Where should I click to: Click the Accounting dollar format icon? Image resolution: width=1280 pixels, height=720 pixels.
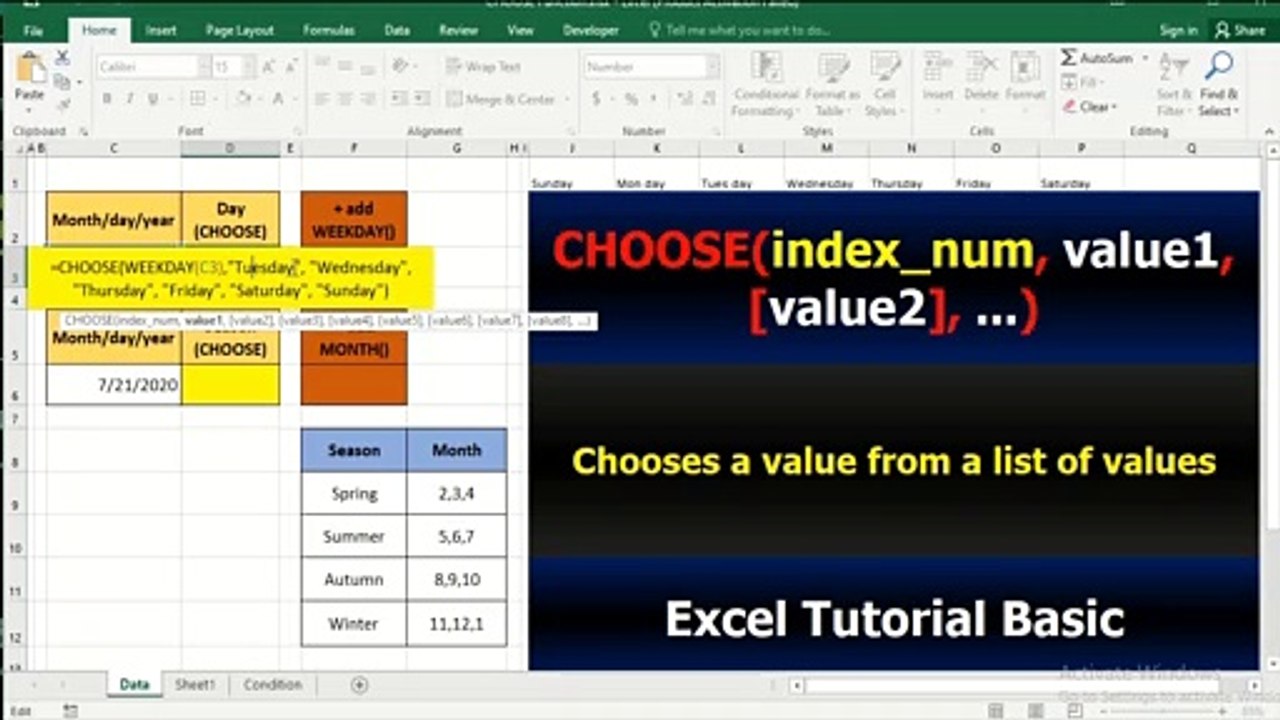(597, 98)
